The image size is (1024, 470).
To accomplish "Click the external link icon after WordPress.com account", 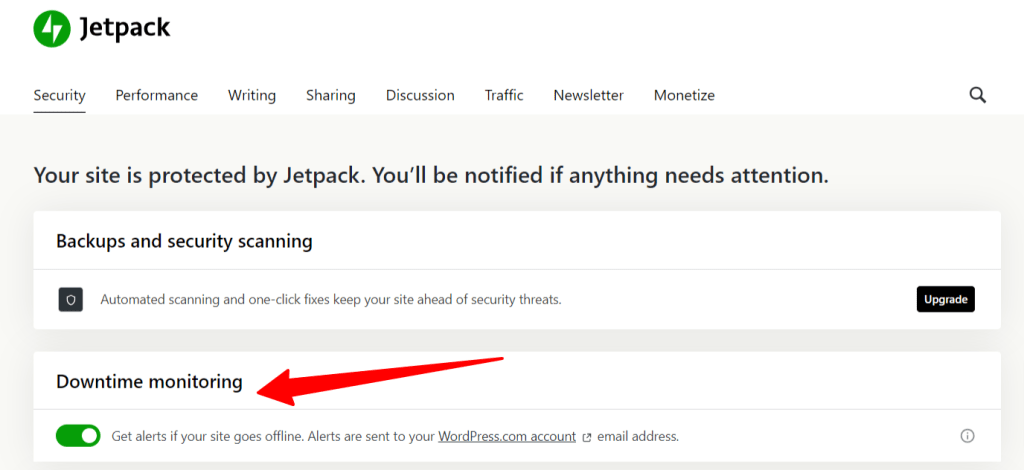I will click(x=586, y=437).
